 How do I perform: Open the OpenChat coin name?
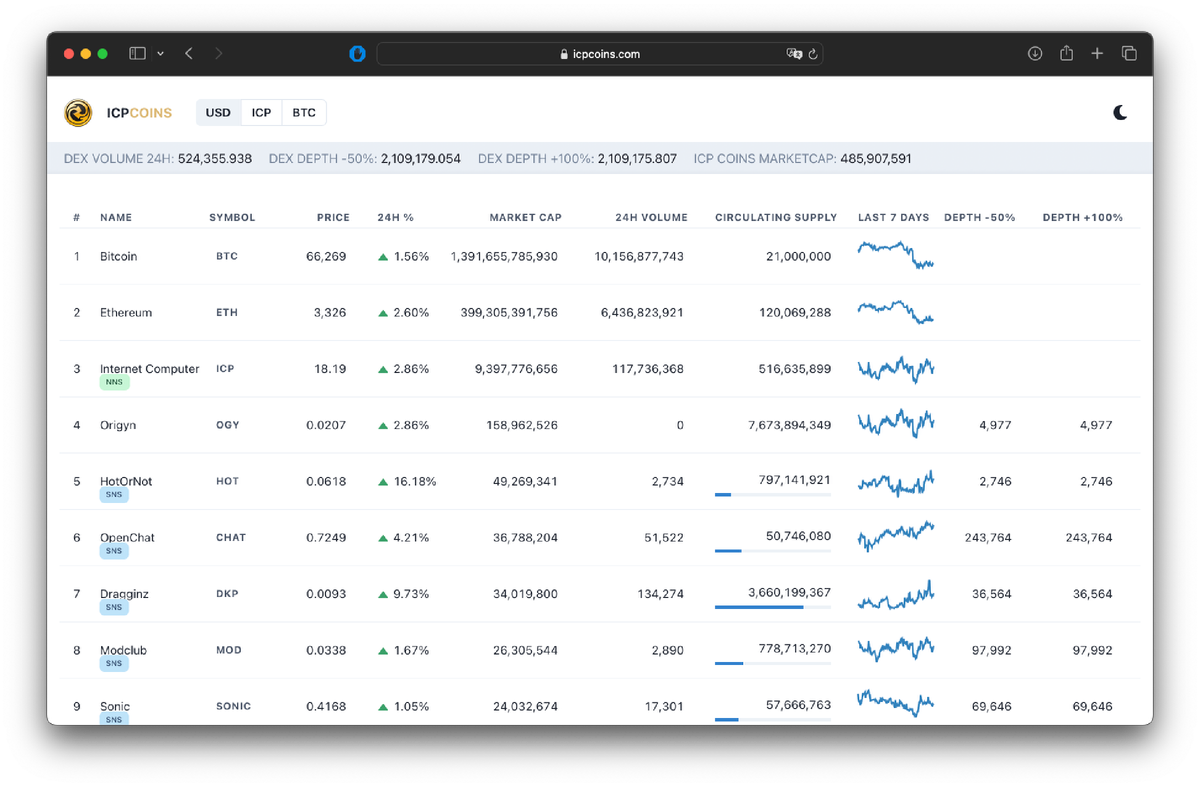[127, 537]
